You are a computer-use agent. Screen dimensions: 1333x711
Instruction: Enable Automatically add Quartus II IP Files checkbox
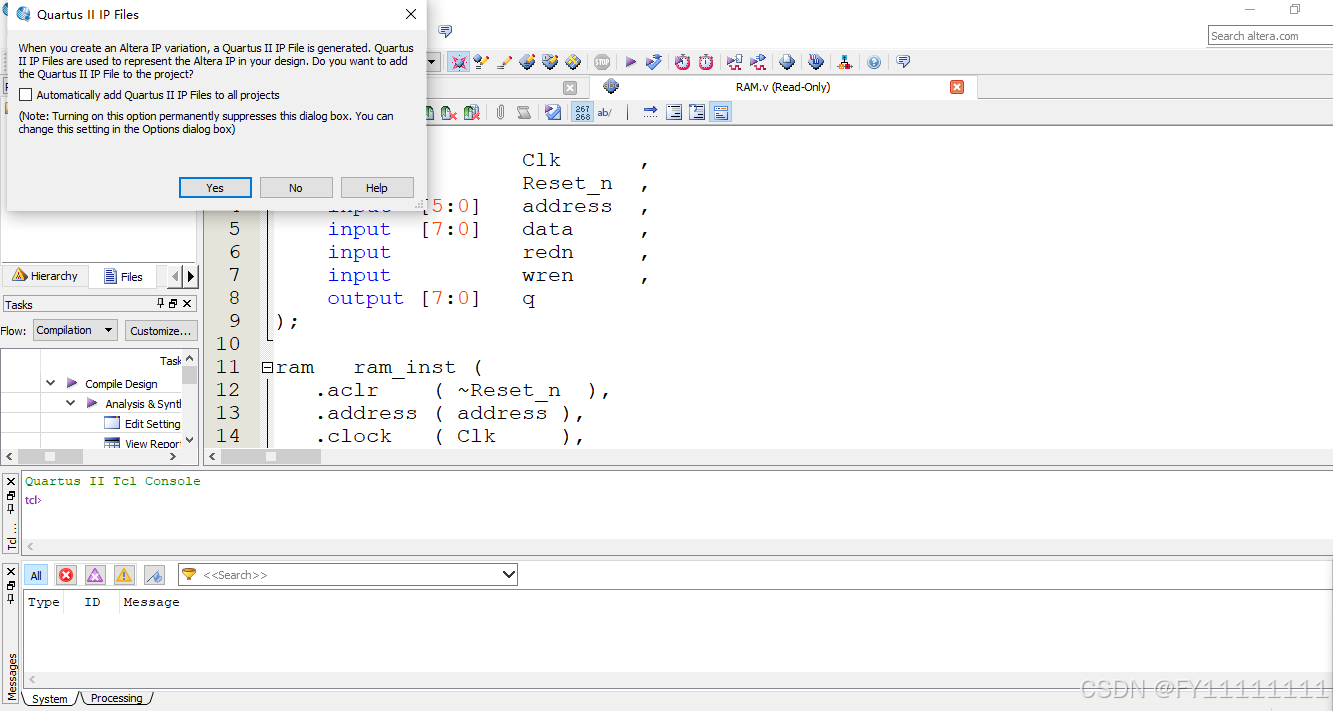click(x=26, y=95)
